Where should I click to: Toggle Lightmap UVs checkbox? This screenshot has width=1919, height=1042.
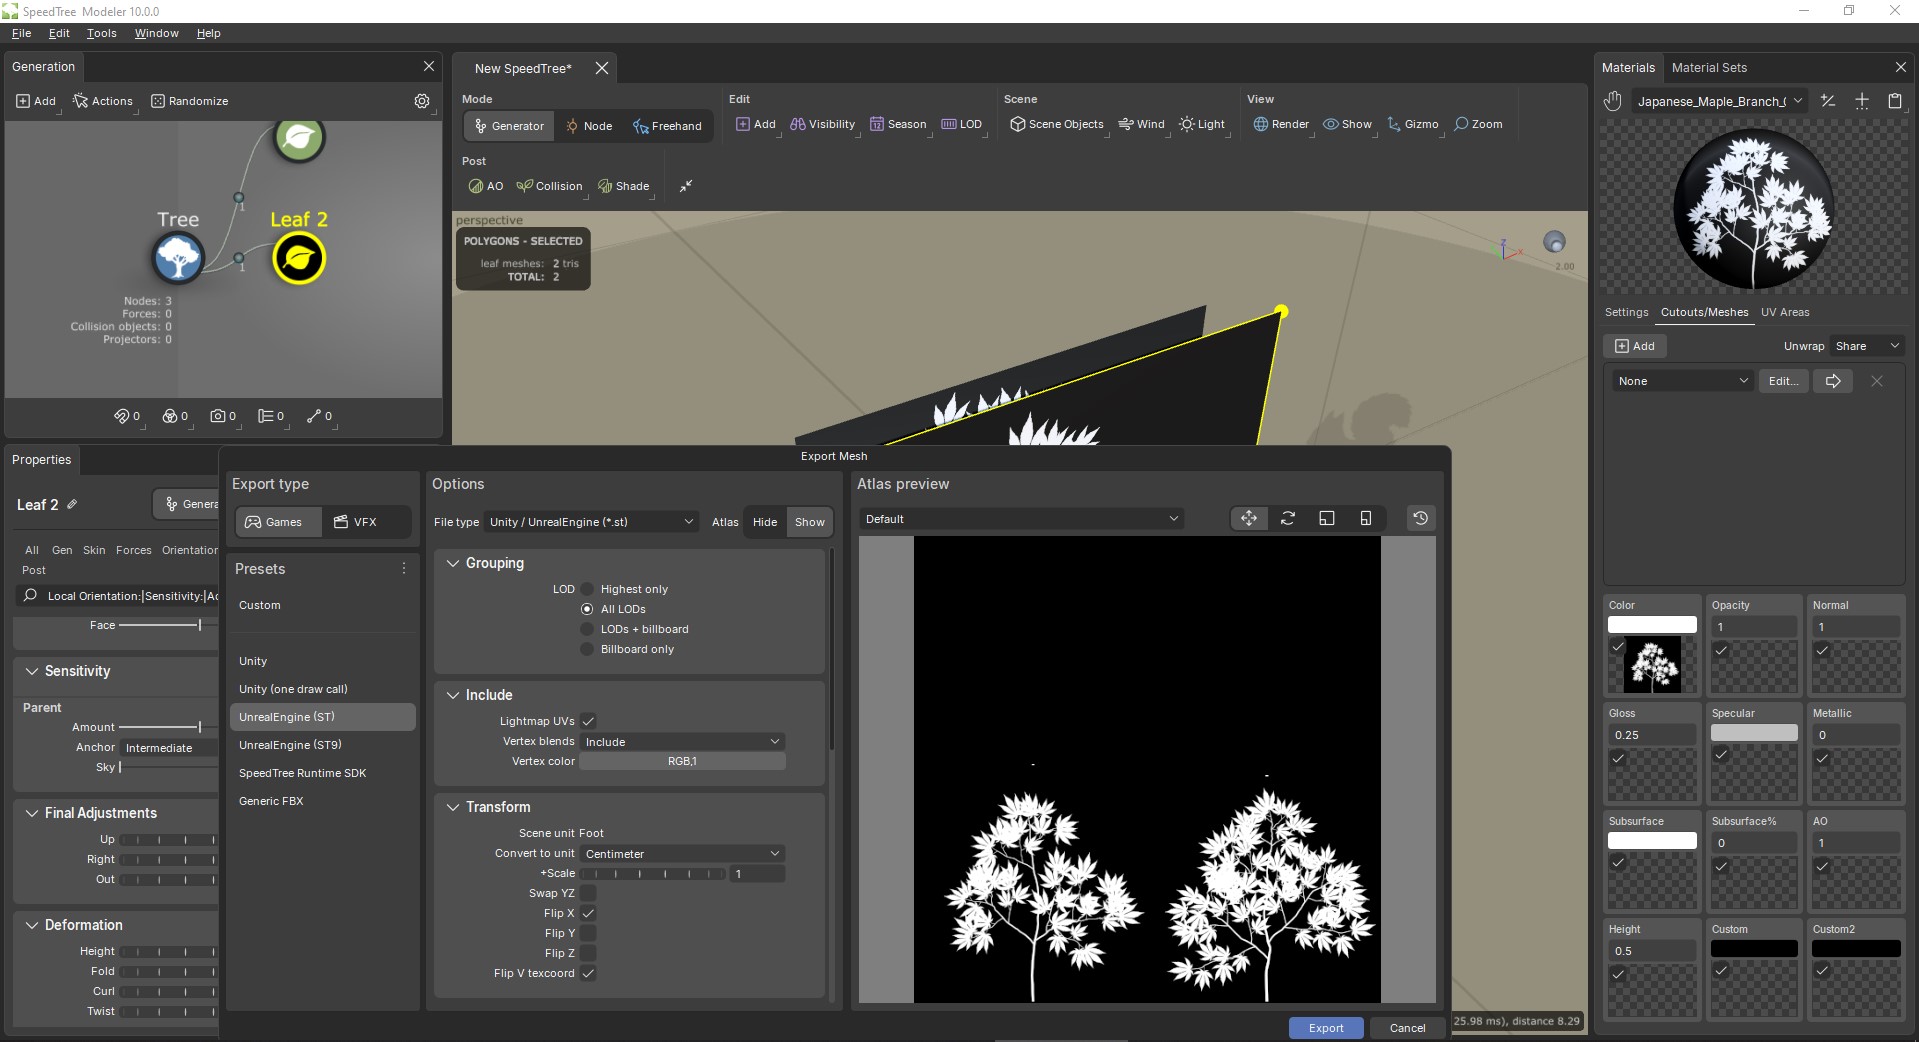tap(588, 721)
